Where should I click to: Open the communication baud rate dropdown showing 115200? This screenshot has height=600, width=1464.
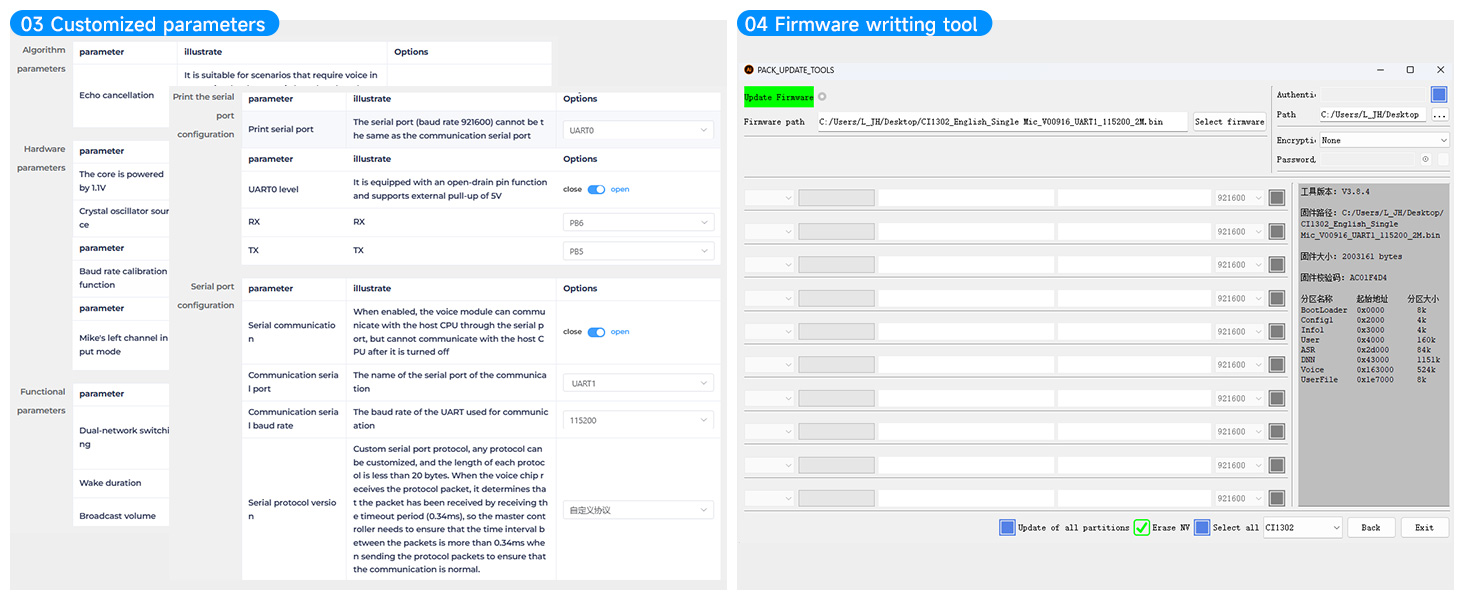638,420
